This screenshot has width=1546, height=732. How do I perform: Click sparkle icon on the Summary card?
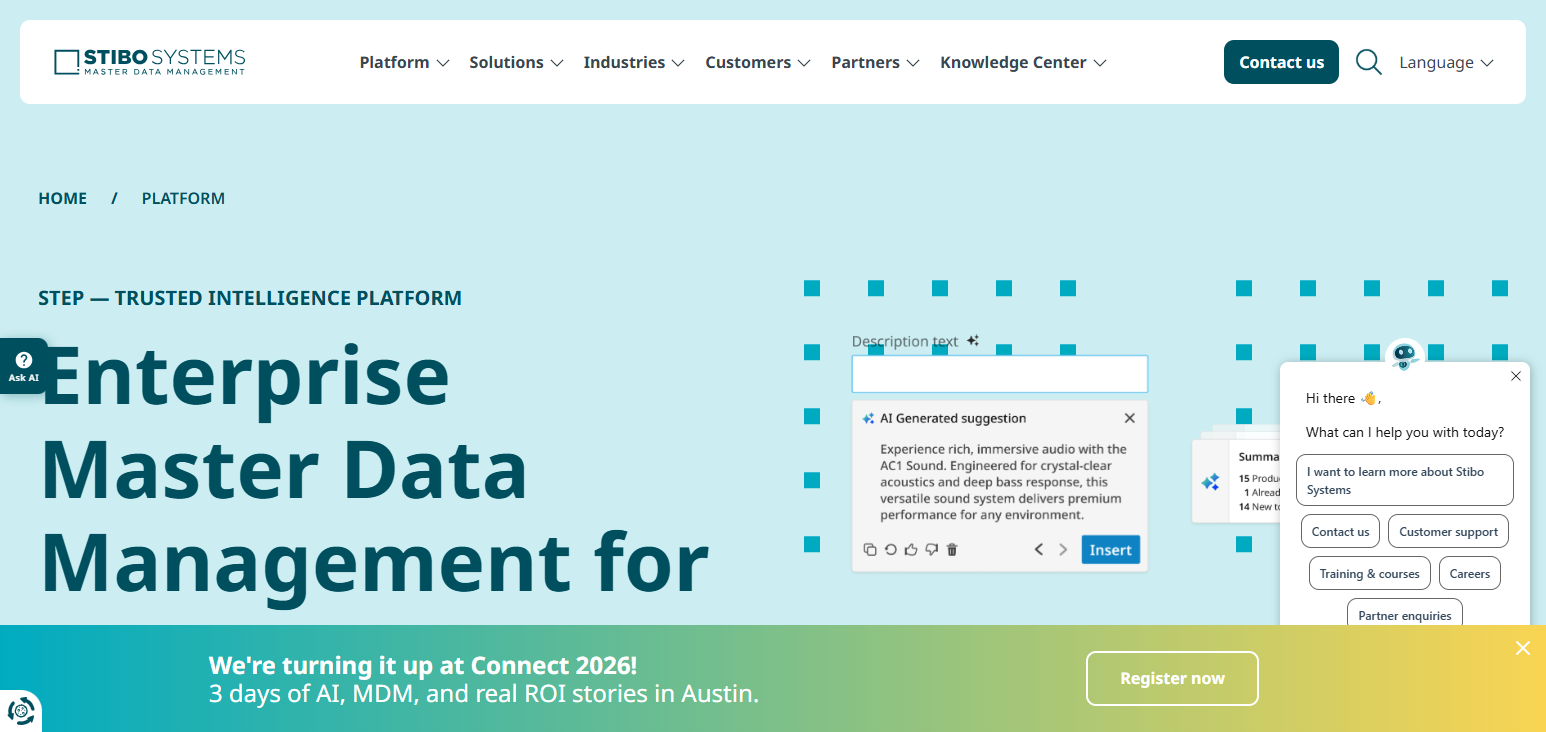pyautogui.click(x=1210, y=482)
